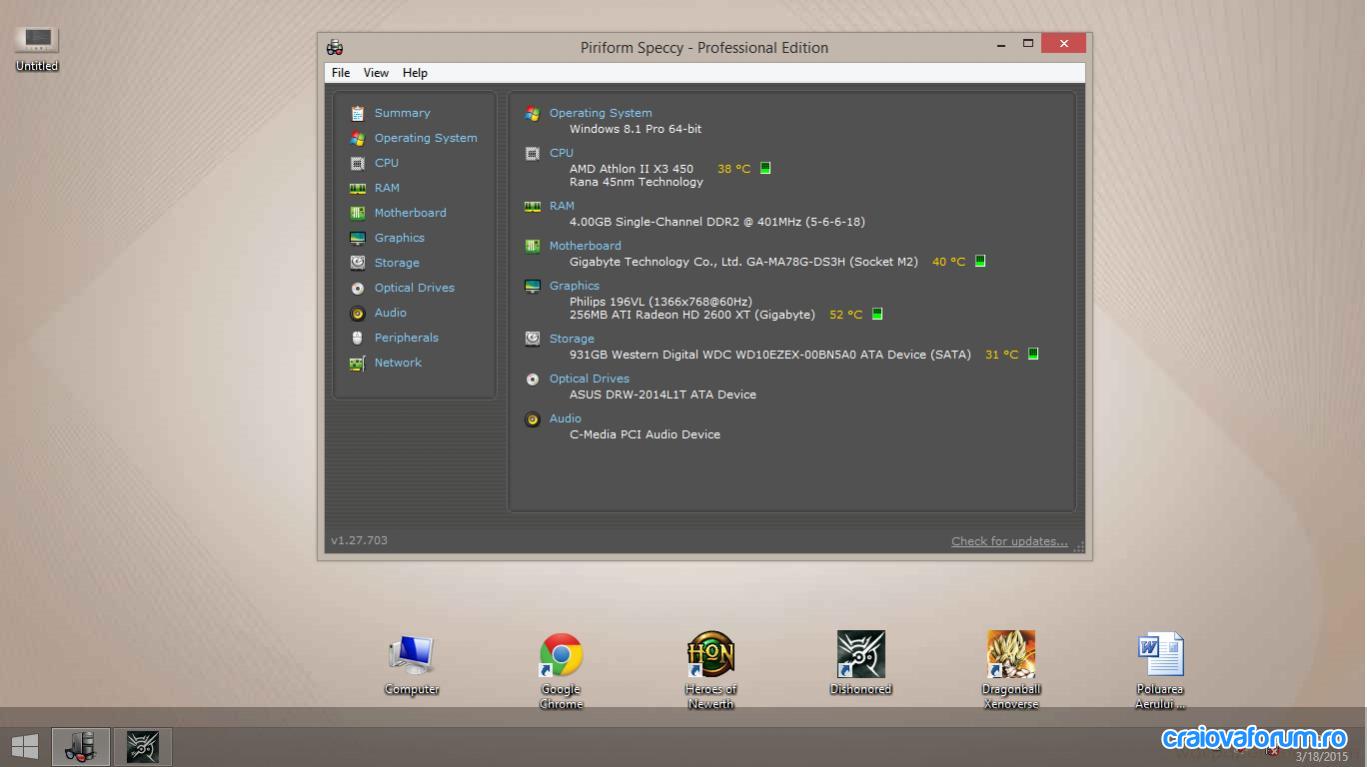Screen dimensions: 1367x767
Task: Click the Network card icon in sidebar
Action: [357, 363]
